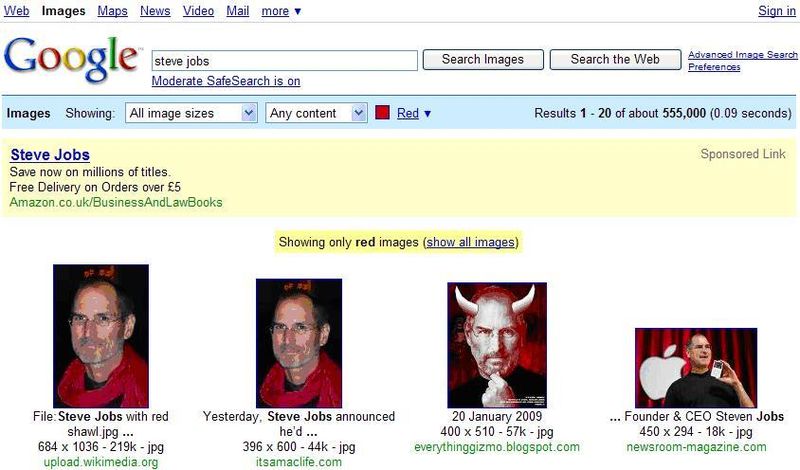Open the Preferences link

pos(714,67)
